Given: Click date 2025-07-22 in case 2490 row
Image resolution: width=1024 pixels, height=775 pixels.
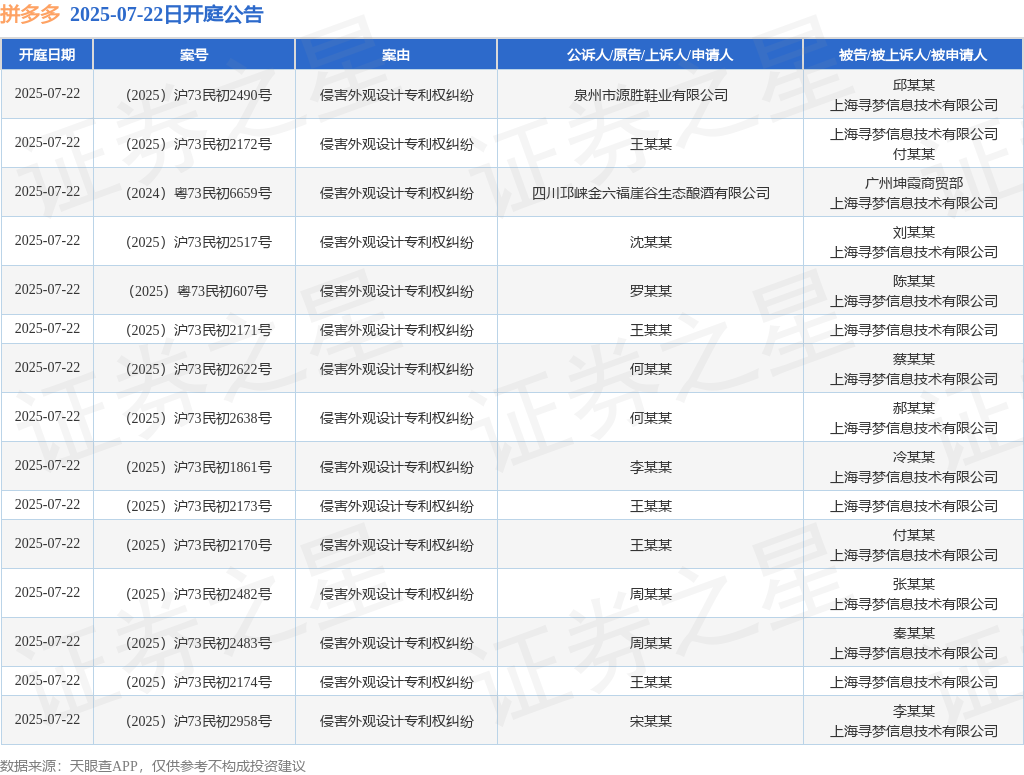Looking at the screenshot, I should [x=47, y=93].
